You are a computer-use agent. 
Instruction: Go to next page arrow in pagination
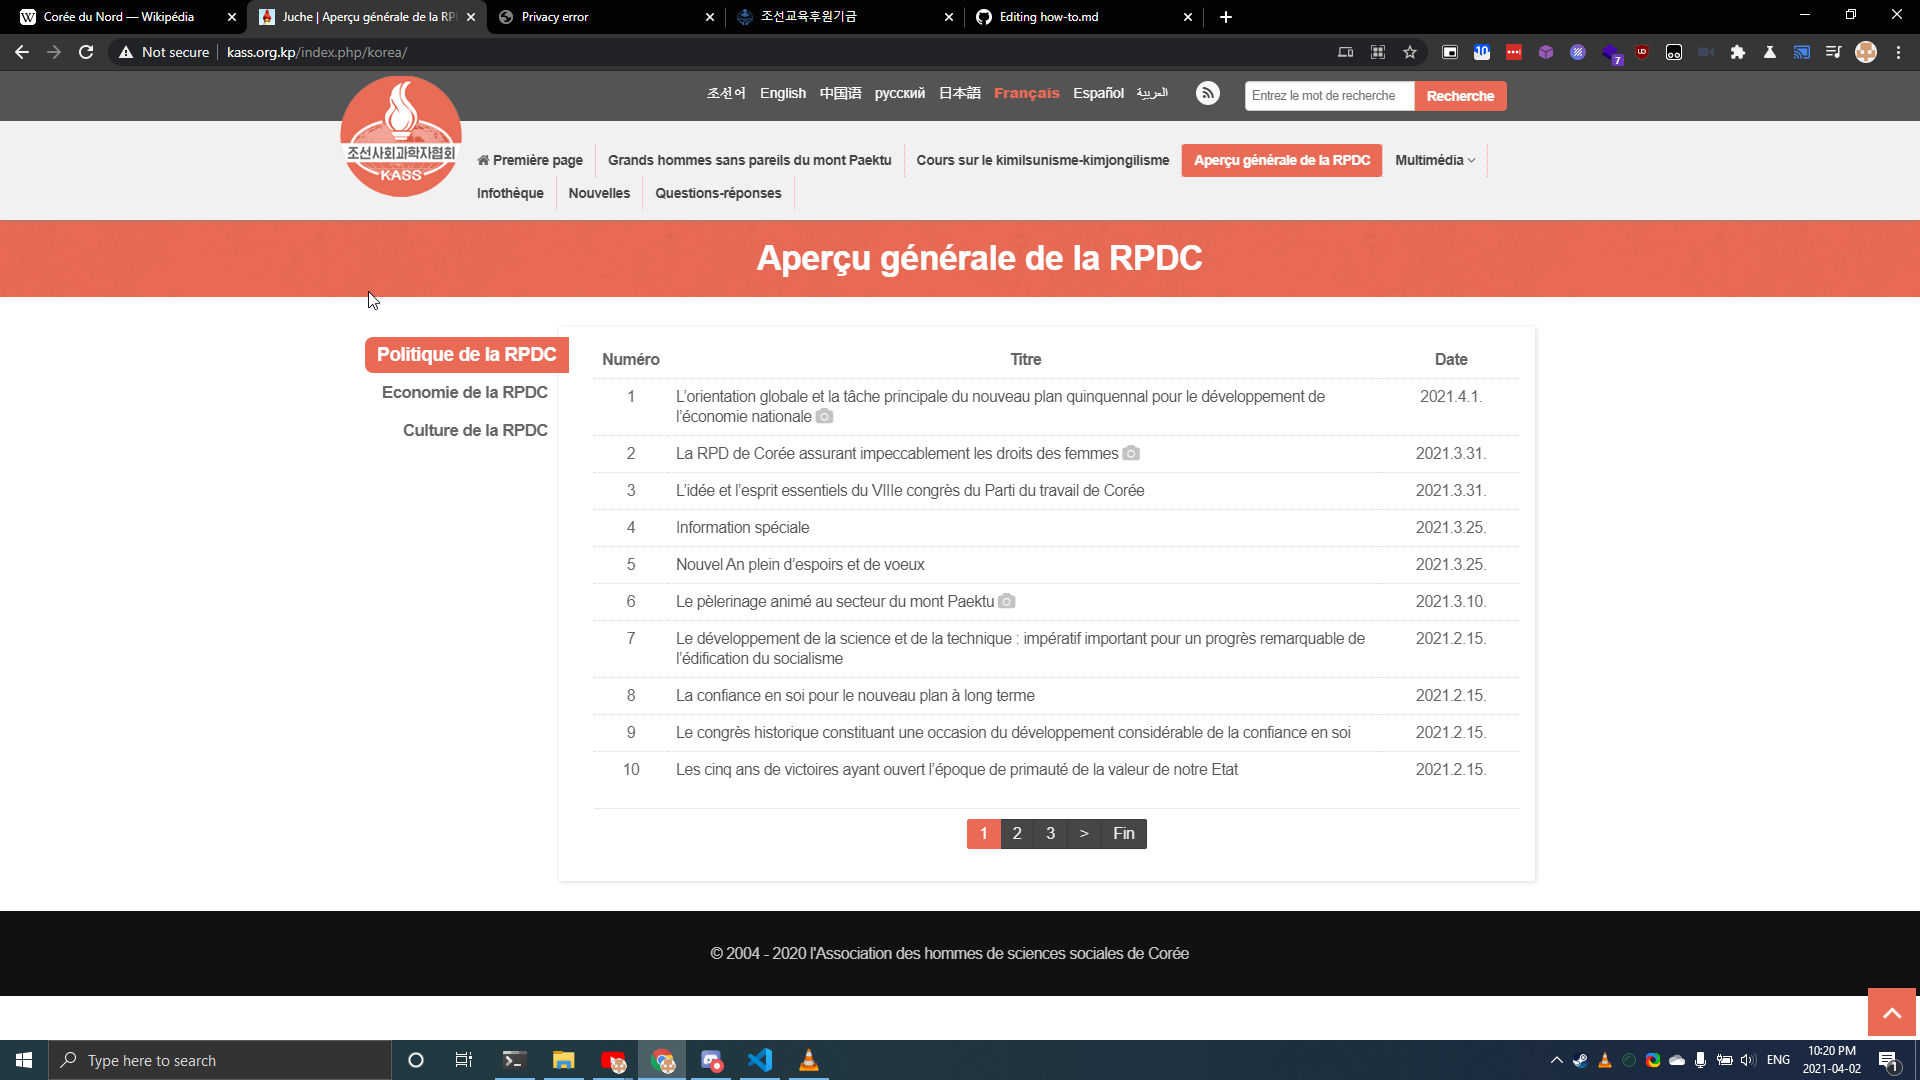1084,833
